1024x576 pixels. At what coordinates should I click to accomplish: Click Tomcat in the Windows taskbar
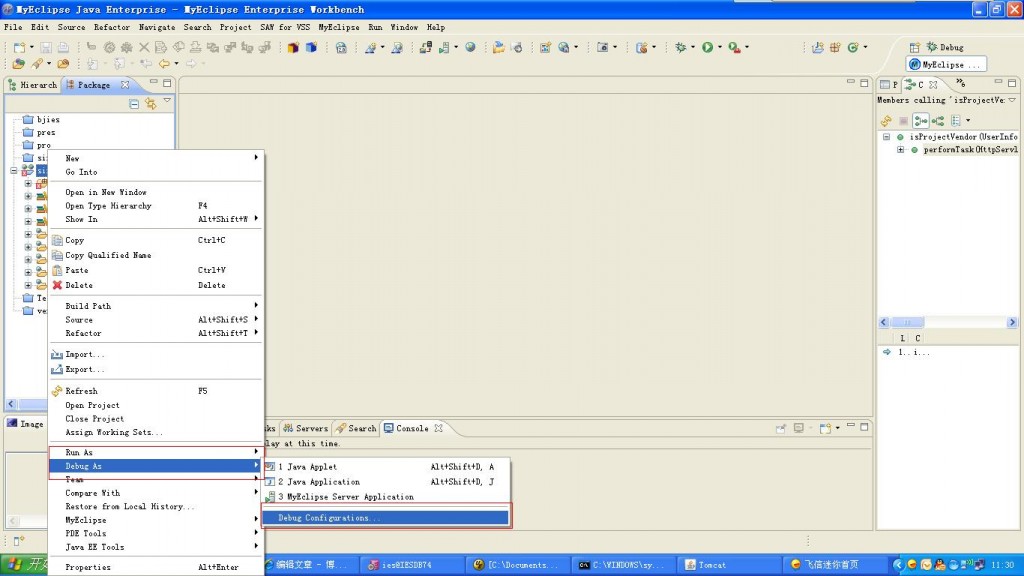(x=729, y=565)
